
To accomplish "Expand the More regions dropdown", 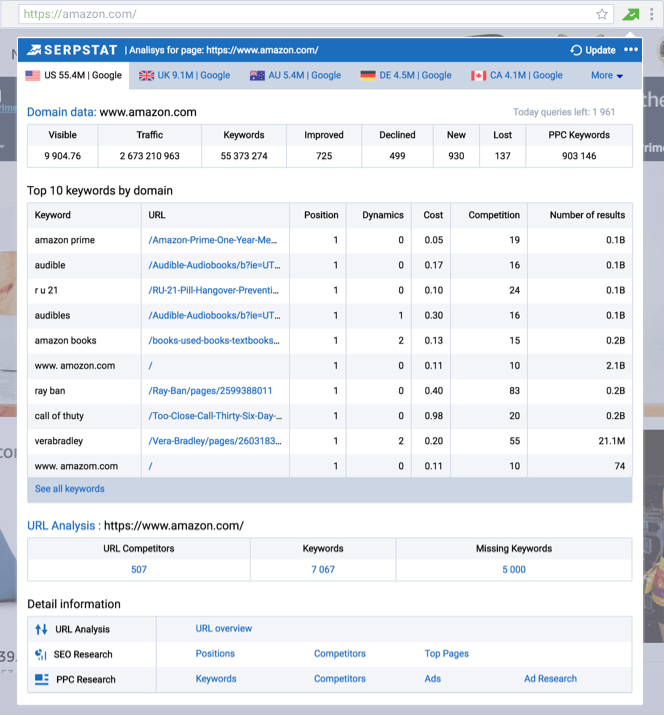I will click(x=606, y=75).
